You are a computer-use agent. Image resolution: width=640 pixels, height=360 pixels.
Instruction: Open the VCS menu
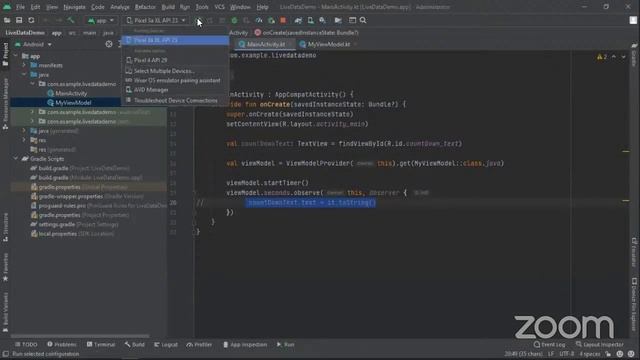point(220,7)
